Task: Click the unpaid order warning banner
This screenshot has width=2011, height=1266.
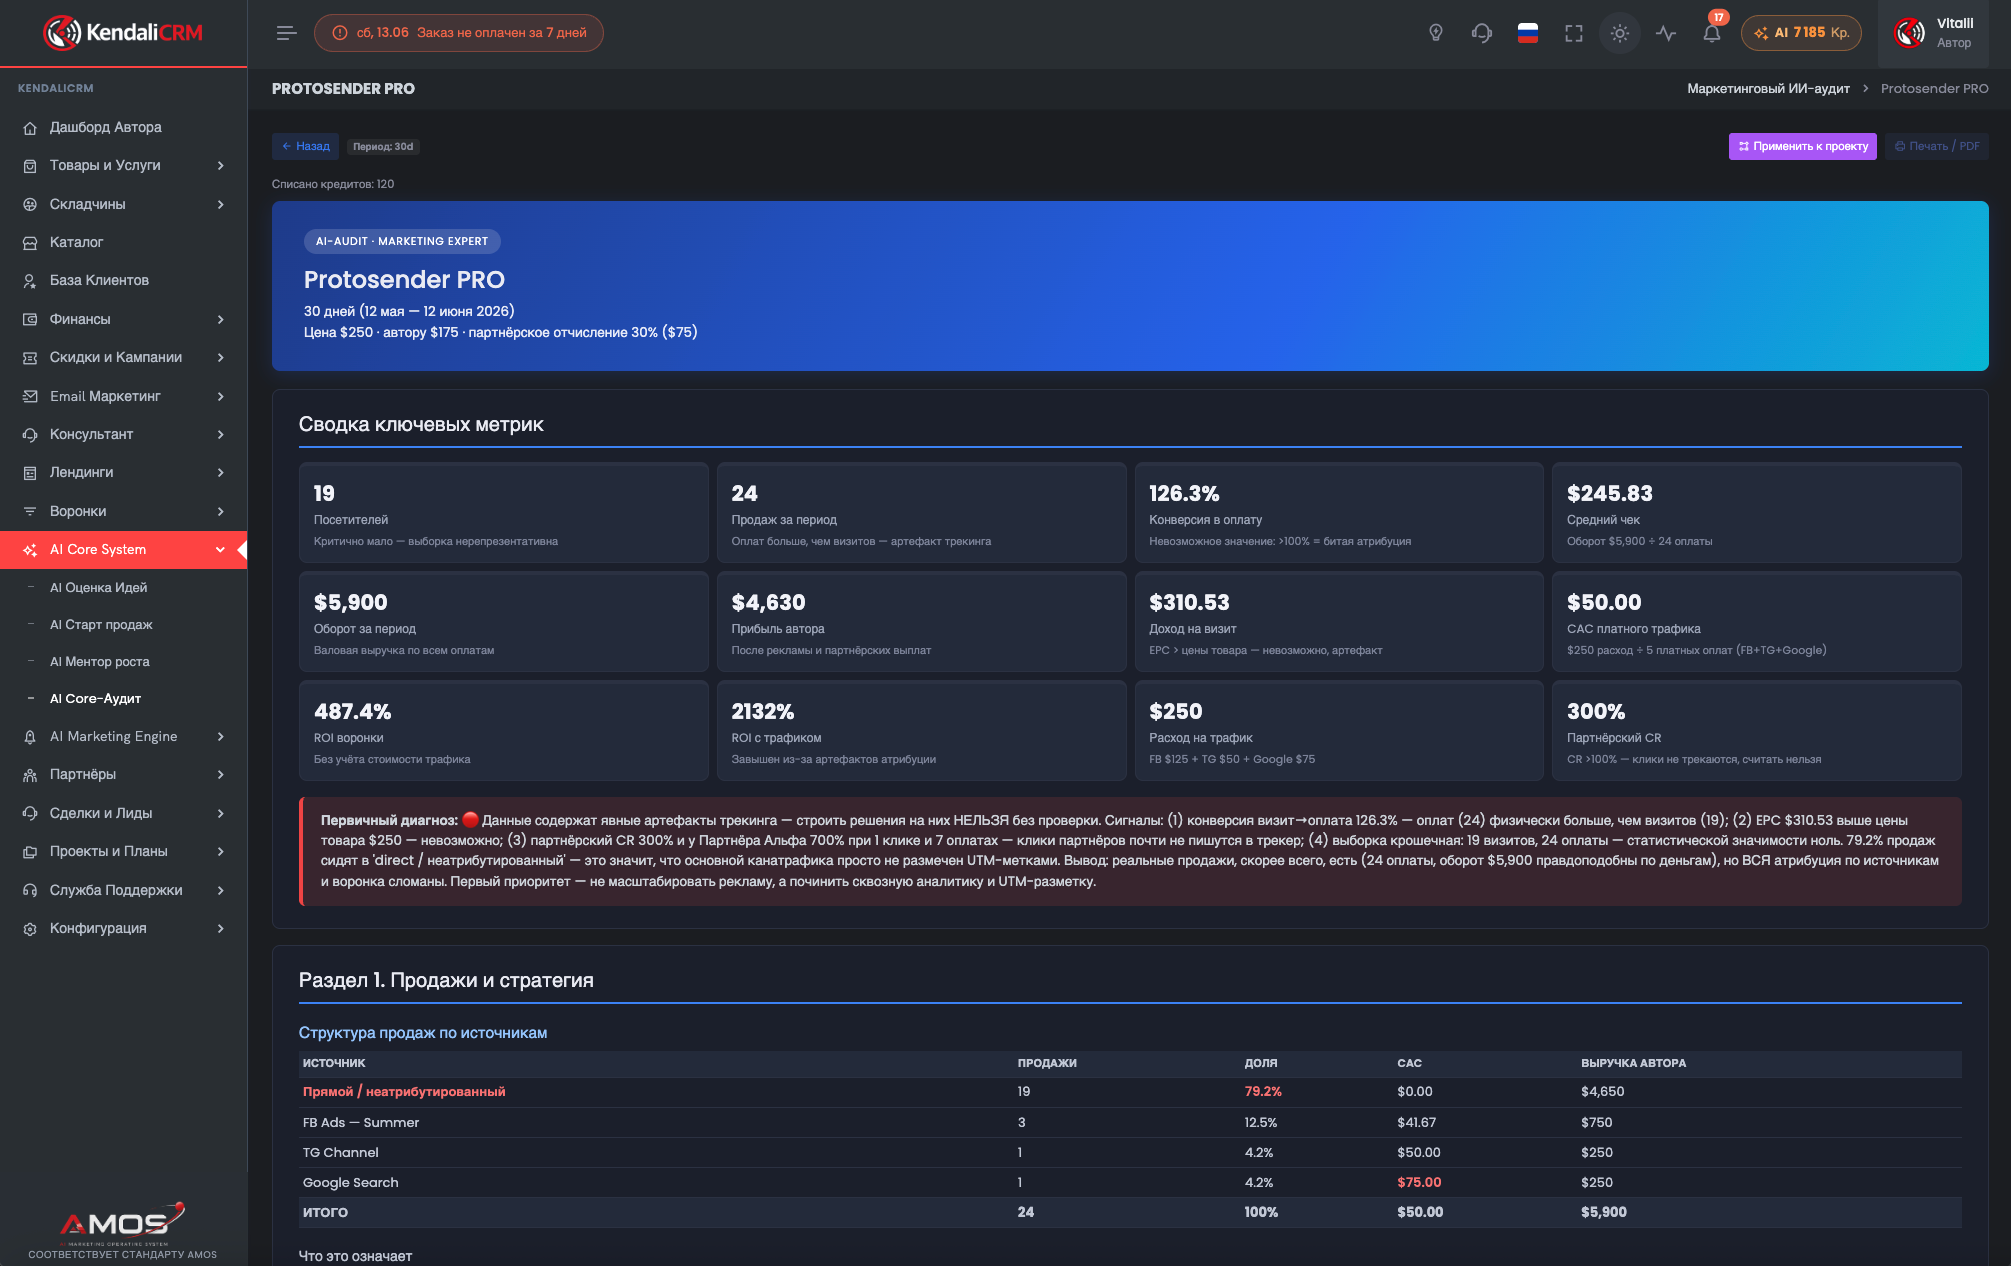Action: pyautogui.click(x=459, y=33)
